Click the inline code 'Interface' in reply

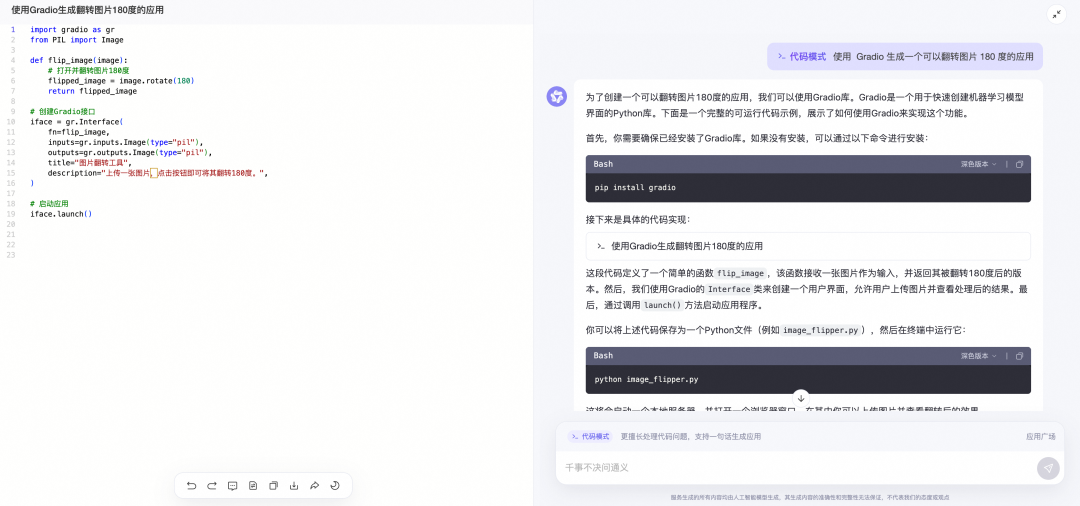[x=729, y=290]
